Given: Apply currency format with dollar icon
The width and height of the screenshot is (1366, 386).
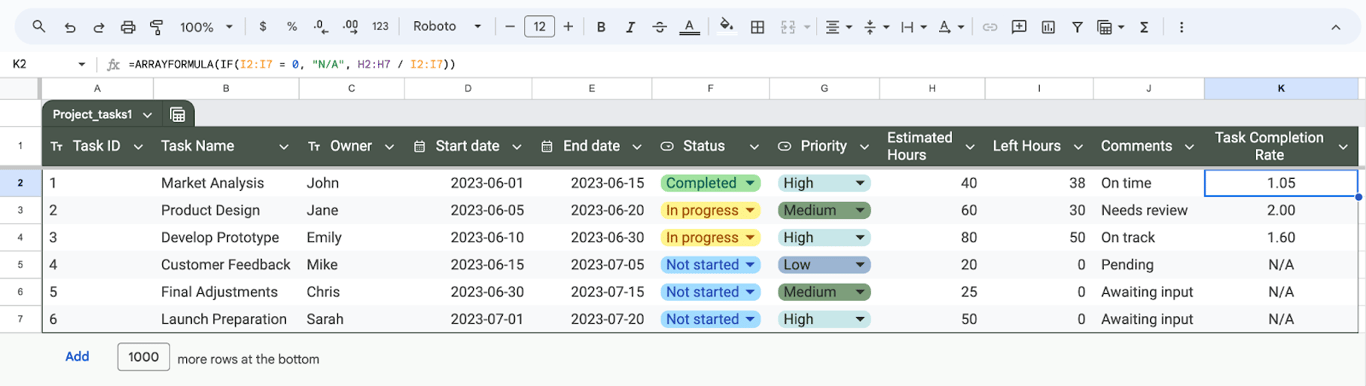Looking at the screenshot, I should (262, 27).
